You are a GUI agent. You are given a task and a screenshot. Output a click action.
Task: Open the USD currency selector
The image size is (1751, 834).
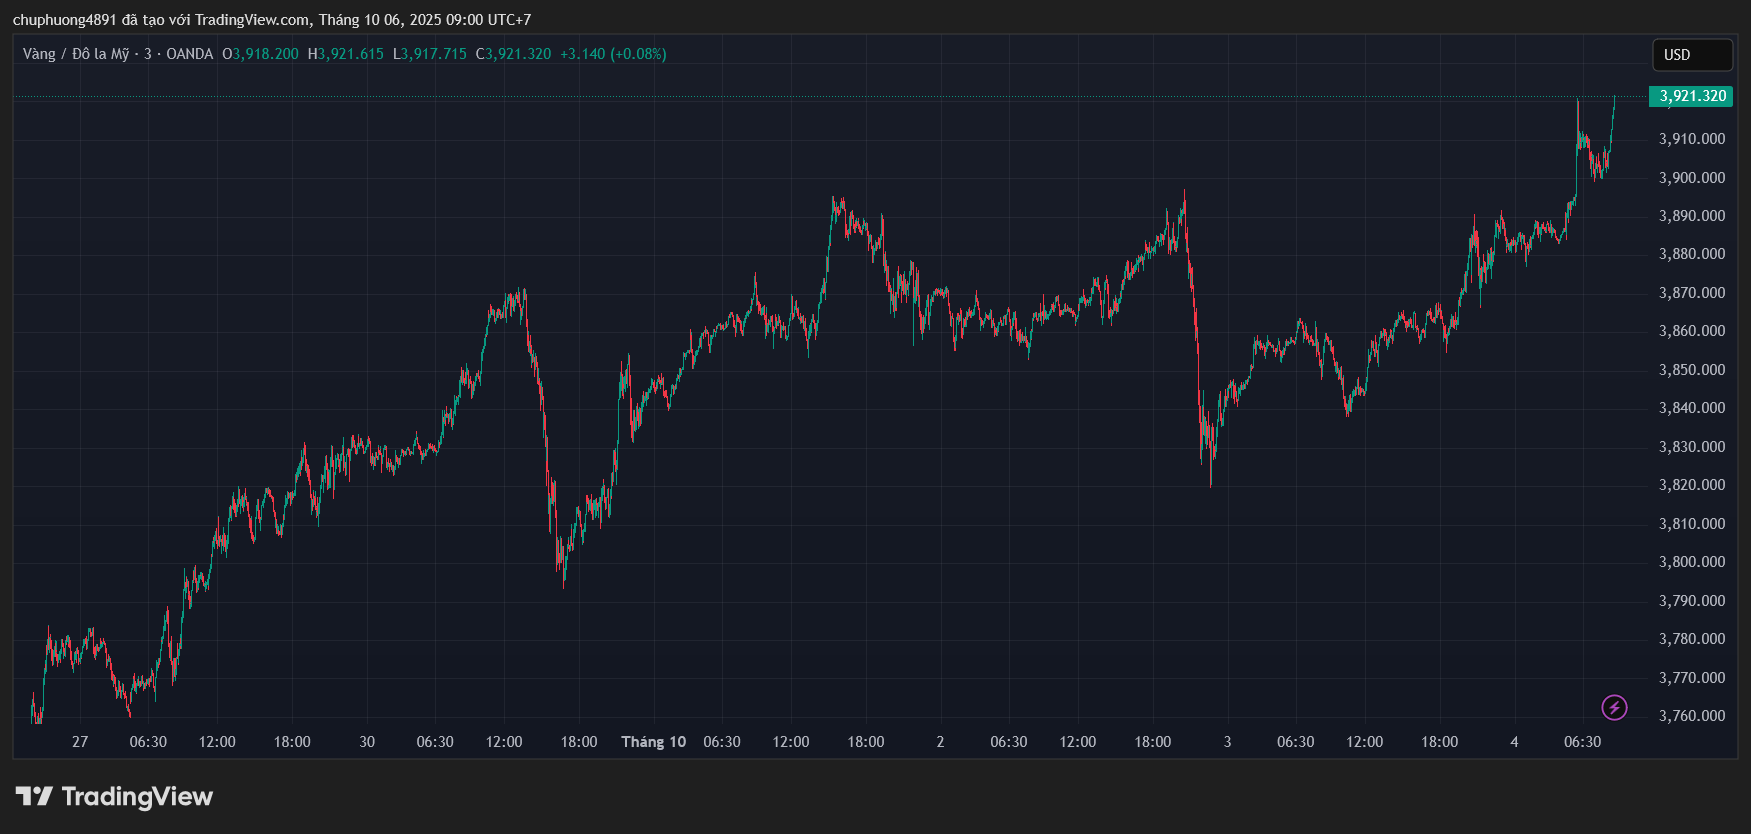pyautogui.click(x=1691, y=55)
